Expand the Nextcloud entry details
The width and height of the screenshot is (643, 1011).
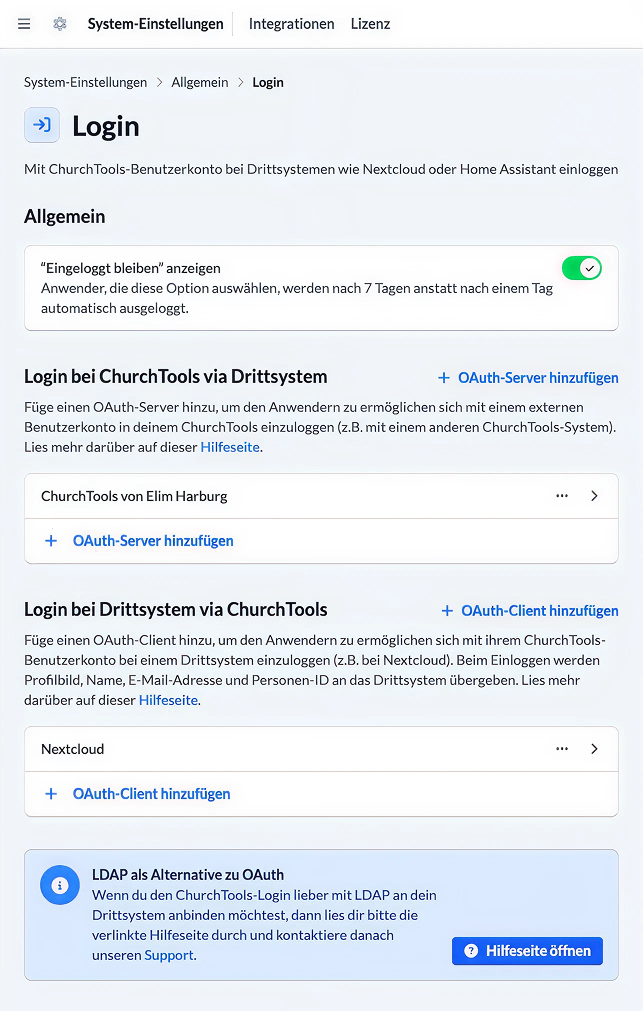pyautogui.click(x=594, y=748)
